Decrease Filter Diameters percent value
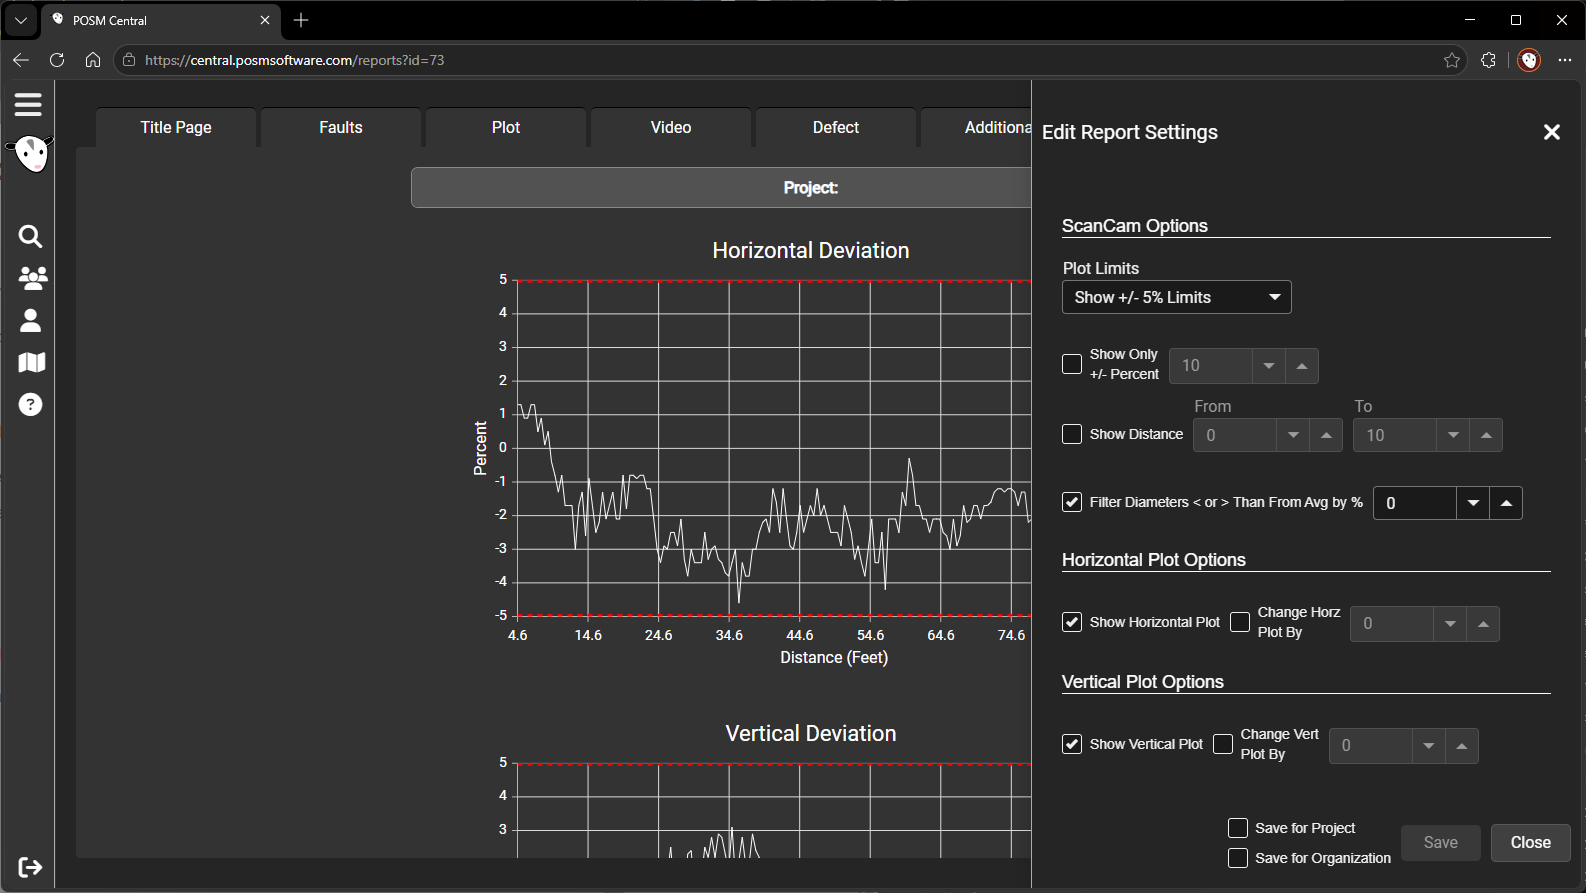1586x893 pixels. click(x=1473, y=503)
